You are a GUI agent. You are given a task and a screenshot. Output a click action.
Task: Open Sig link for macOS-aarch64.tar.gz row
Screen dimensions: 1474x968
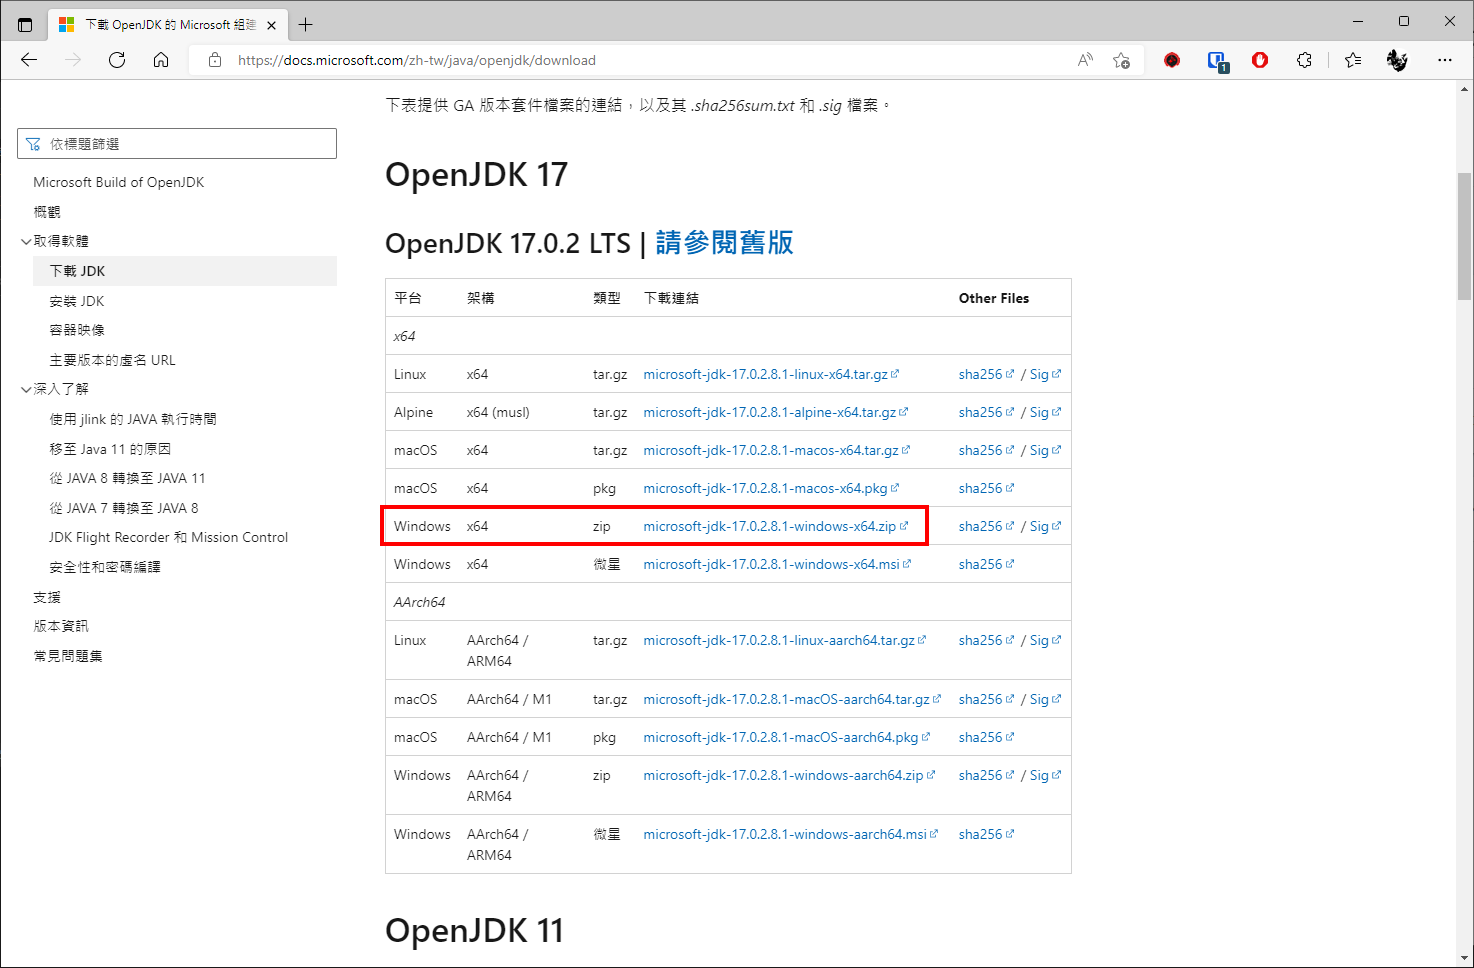1045,699
